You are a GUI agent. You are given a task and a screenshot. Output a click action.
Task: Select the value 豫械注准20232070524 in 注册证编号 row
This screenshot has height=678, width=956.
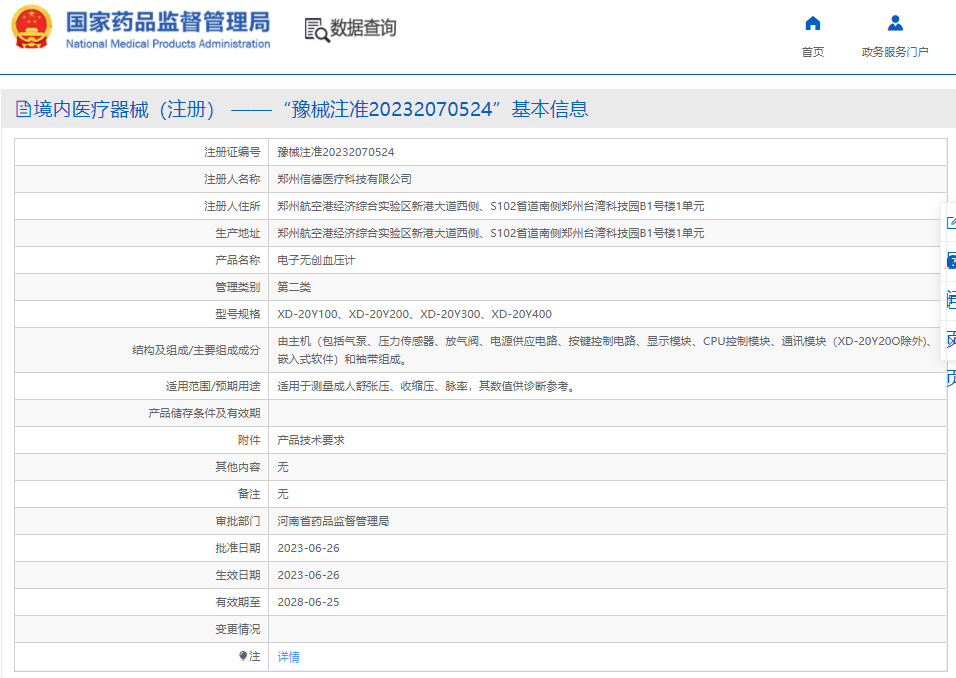[336, 152]
